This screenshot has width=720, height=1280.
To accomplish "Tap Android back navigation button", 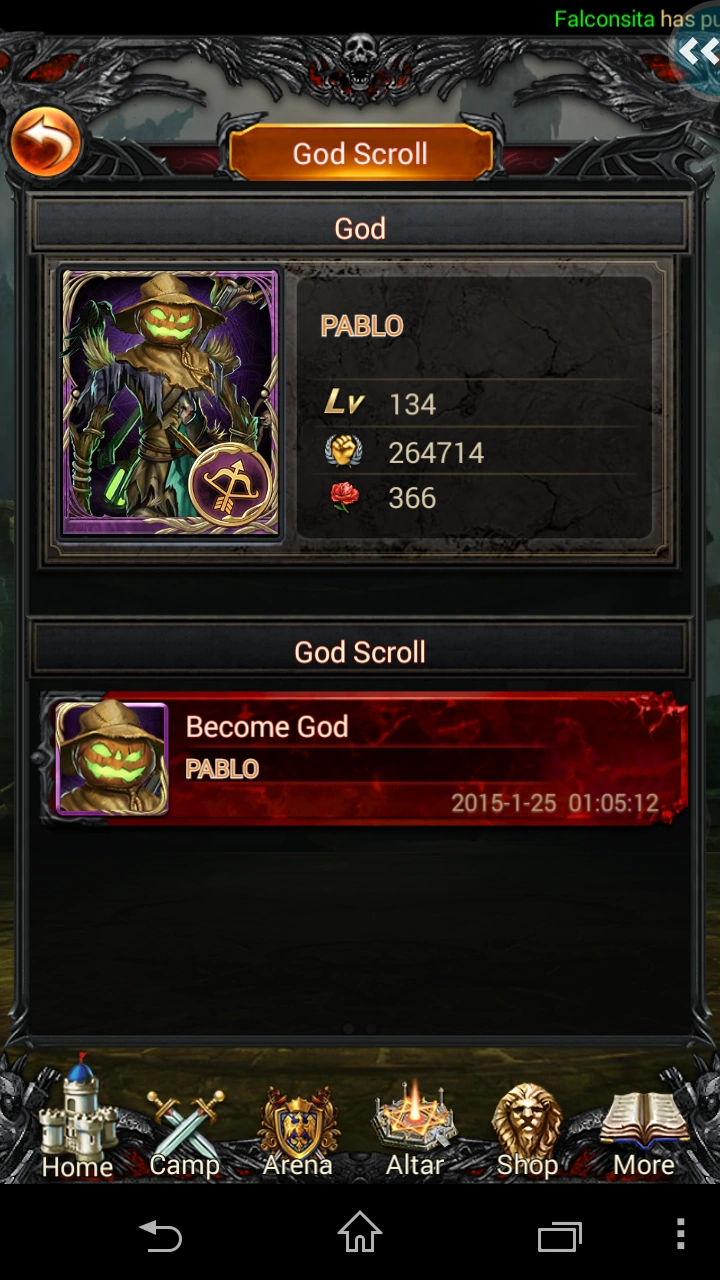I will [160, 1236].
